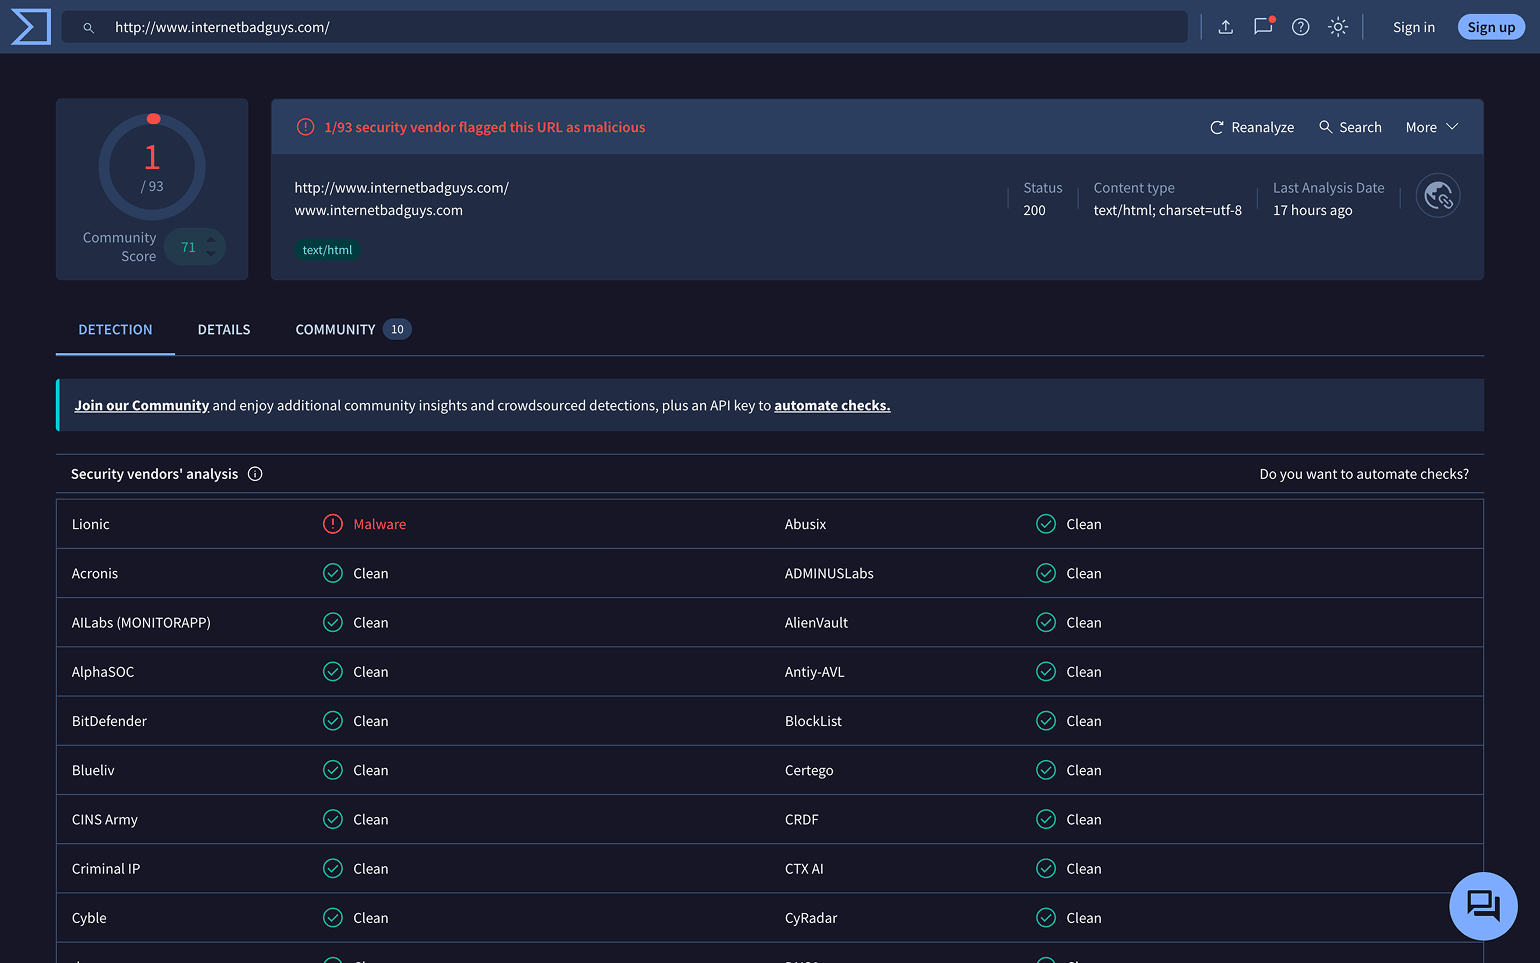Viewport: 1540px width, 963px height.
Task: Open the notifications chat icon
Action: click(1263, 26)
